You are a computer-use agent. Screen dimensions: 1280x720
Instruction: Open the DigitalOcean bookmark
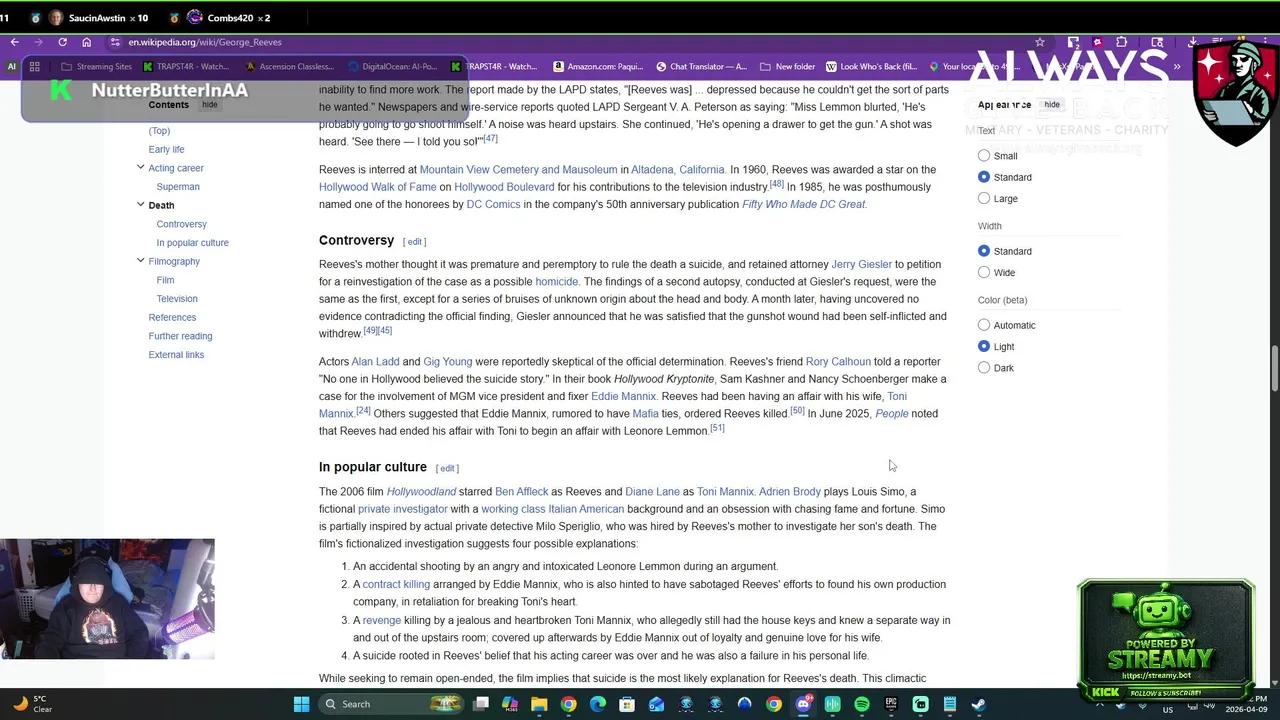click(391, 67)
